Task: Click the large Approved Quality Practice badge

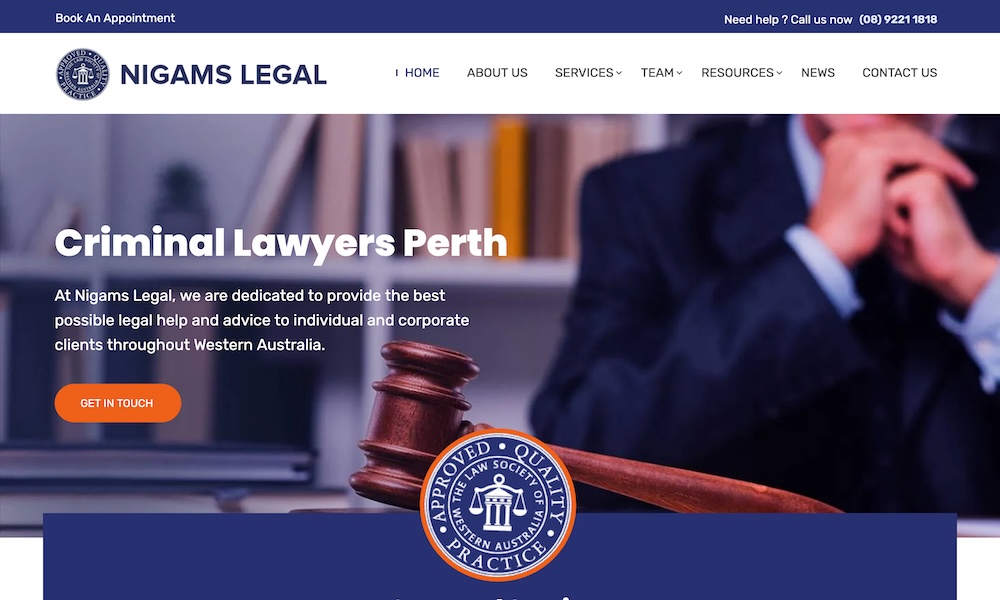Action: (498, 504)
